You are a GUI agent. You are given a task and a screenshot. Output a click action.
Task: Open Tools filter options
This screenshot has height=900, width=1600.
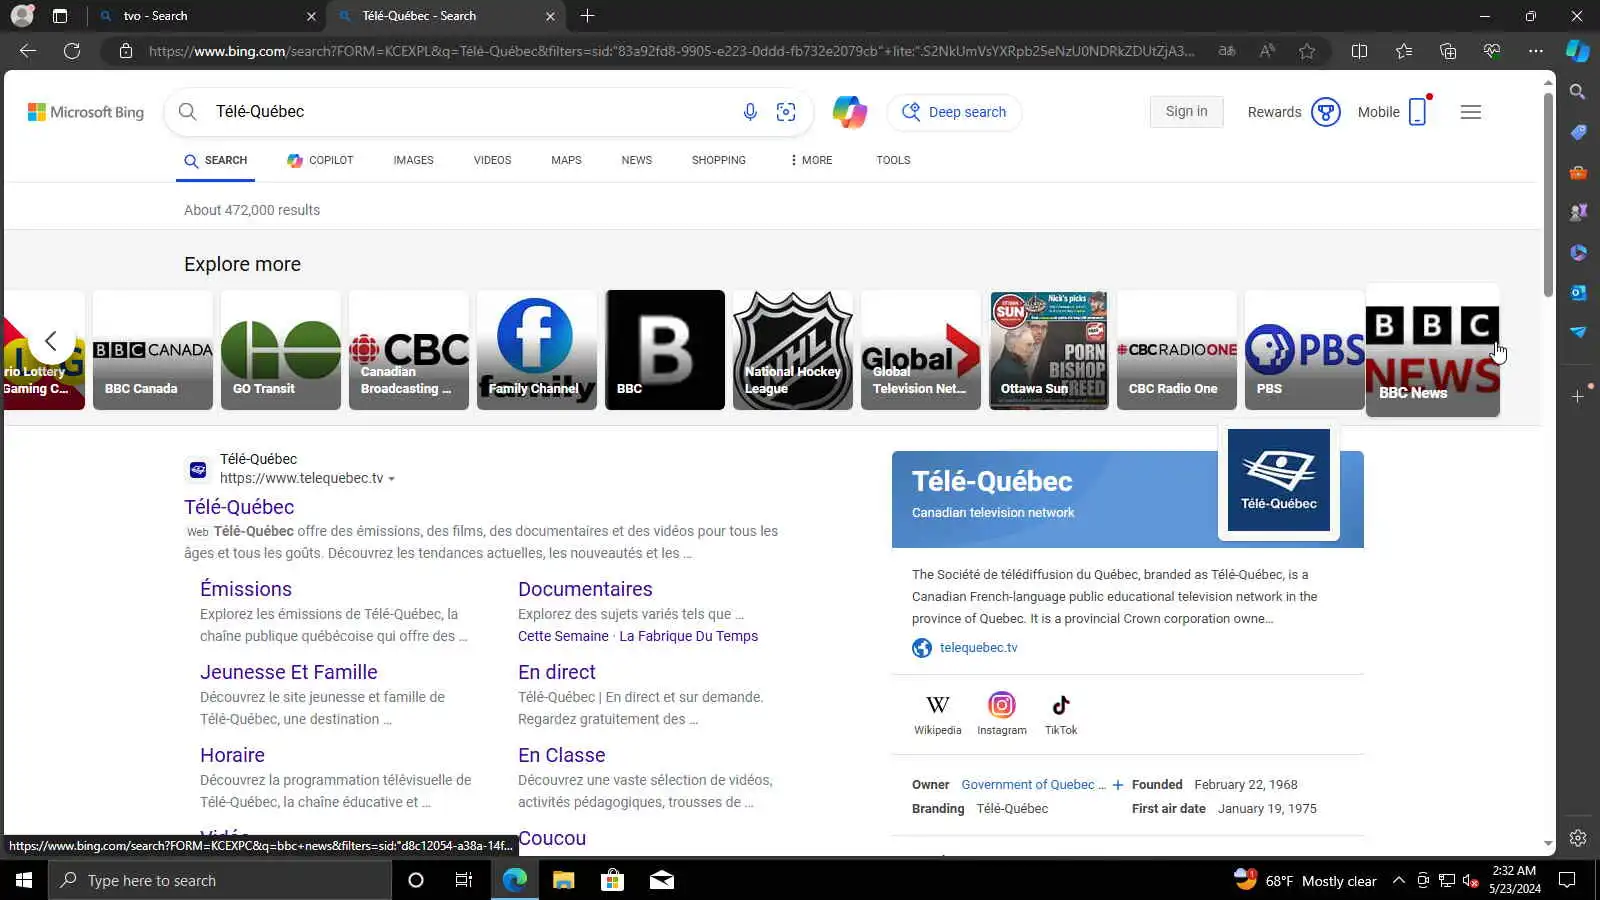(893, 160)
